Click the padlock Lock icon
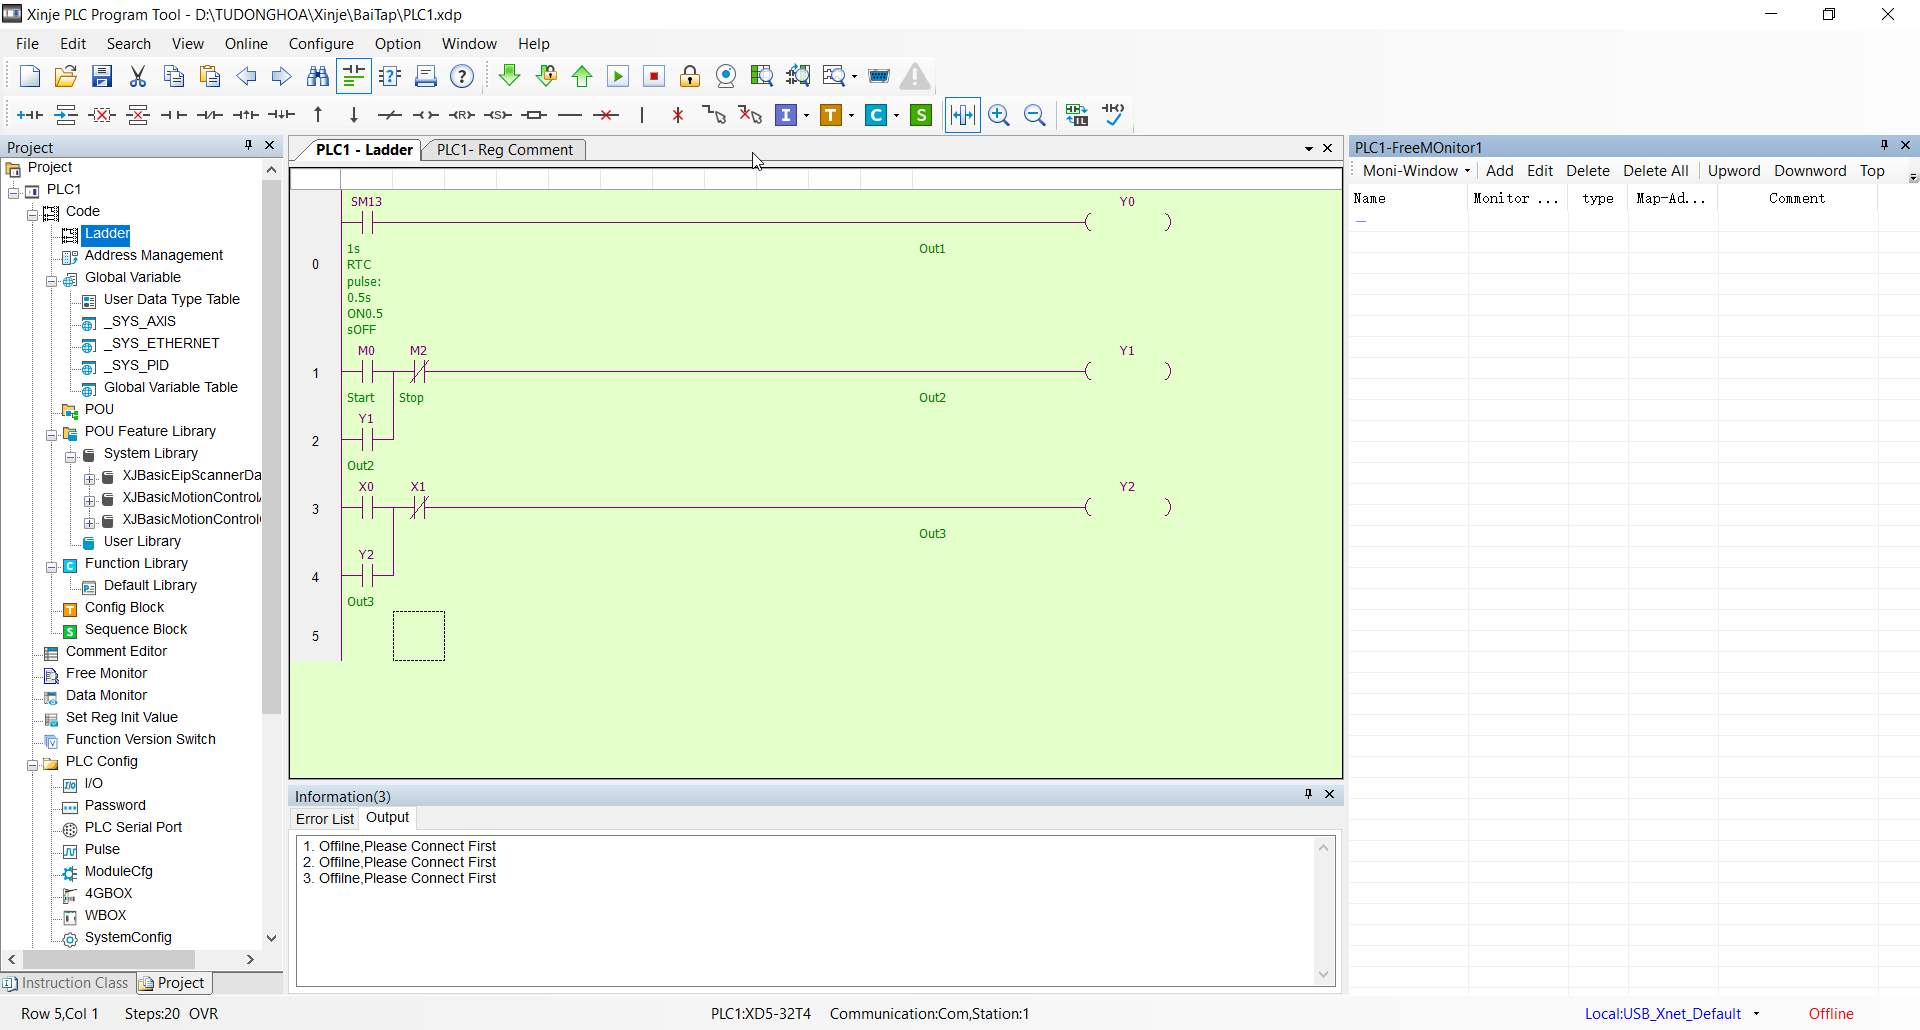Image resolution: width=1920 pixels, height=1030 pixels. [x=690, y=77]
